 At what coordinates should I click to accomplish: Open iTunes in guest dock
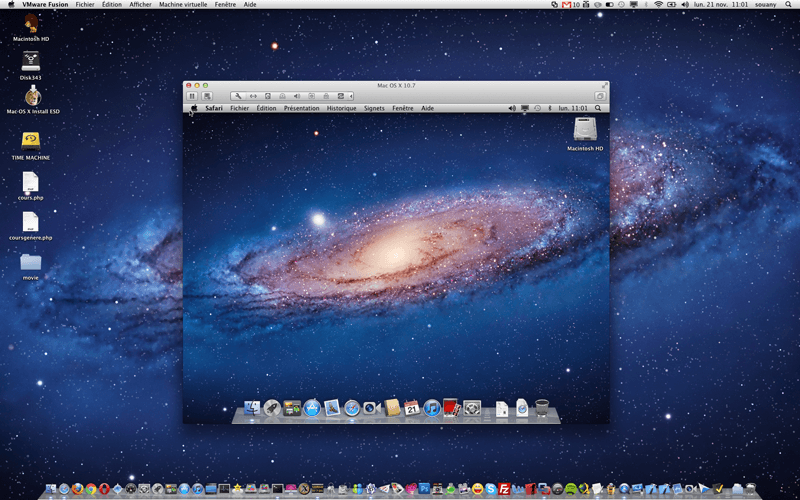point(432,408)
